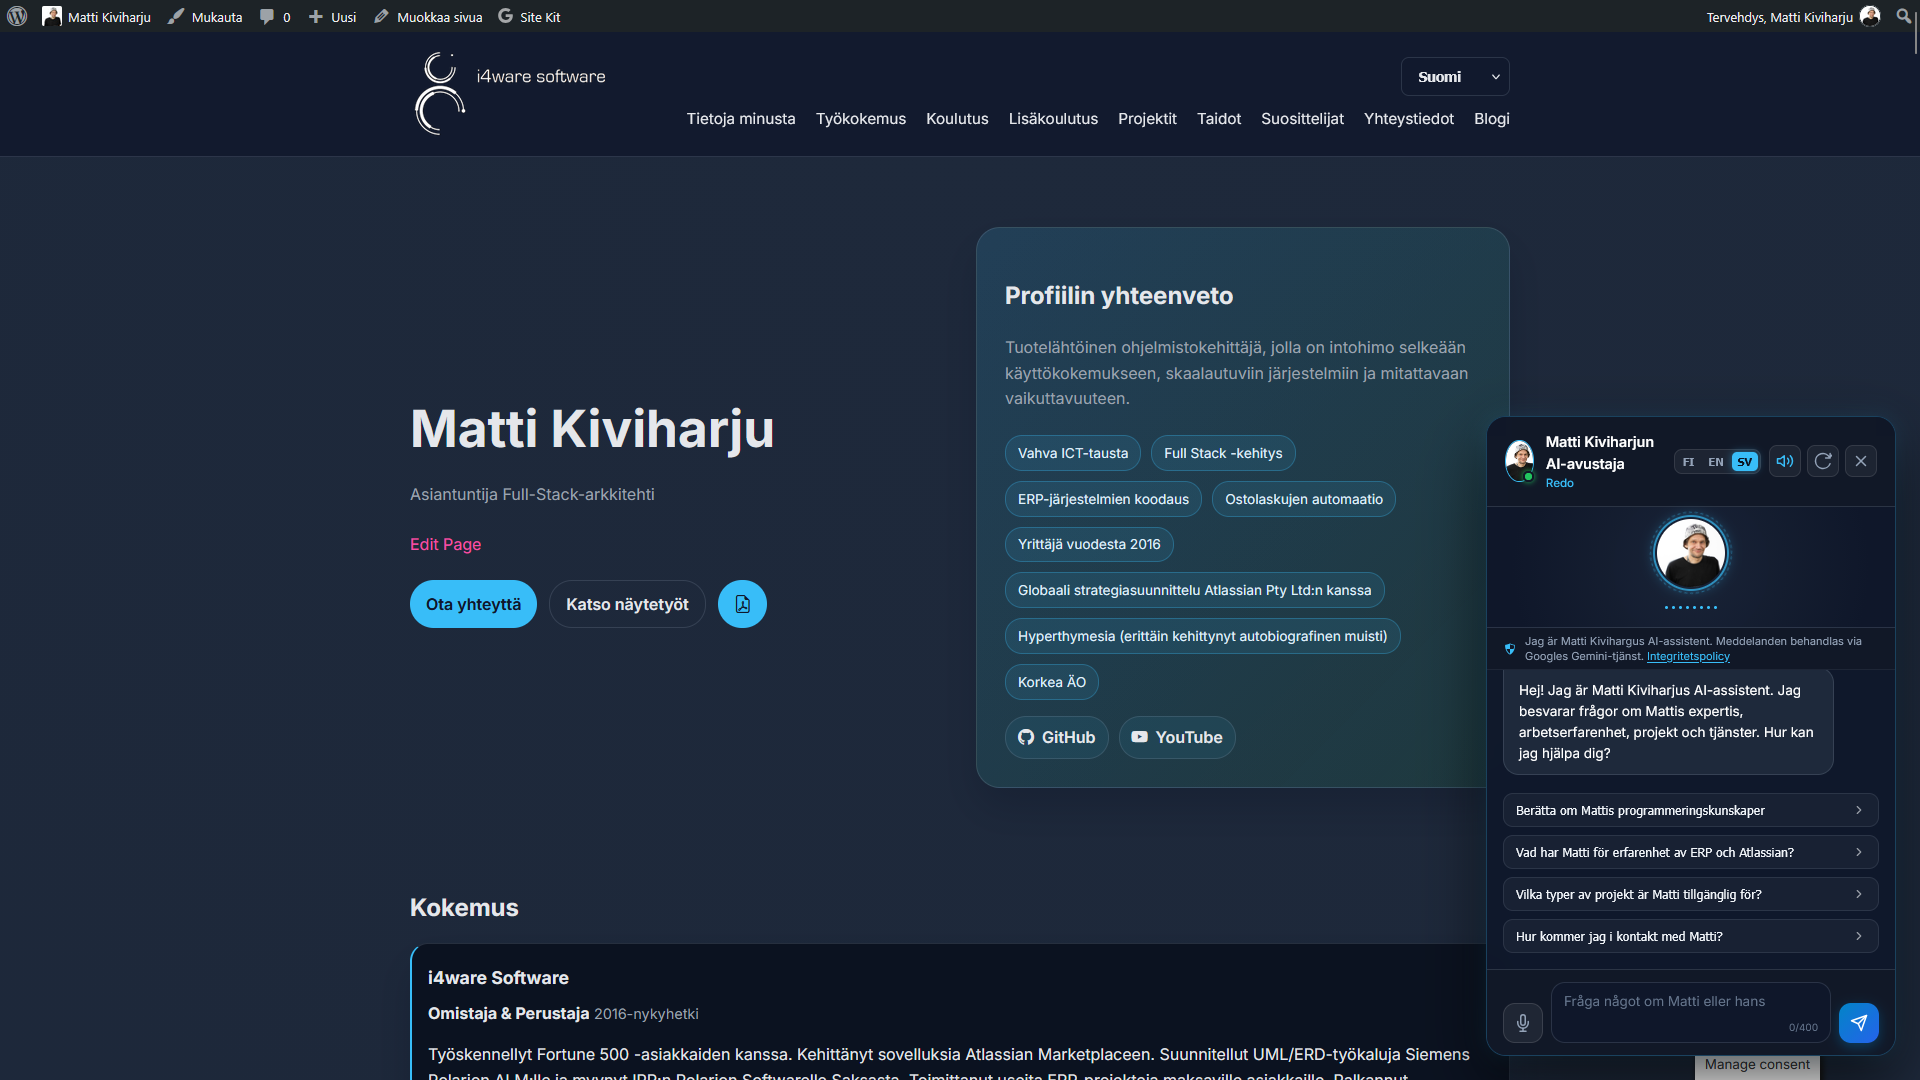Image resolution: width=1920 pixels, height=1080 pixels.
Task: Expand 'Berätta om Mattis programmeringskunskaper' suggestion
Action: [x=1690, y=810]
